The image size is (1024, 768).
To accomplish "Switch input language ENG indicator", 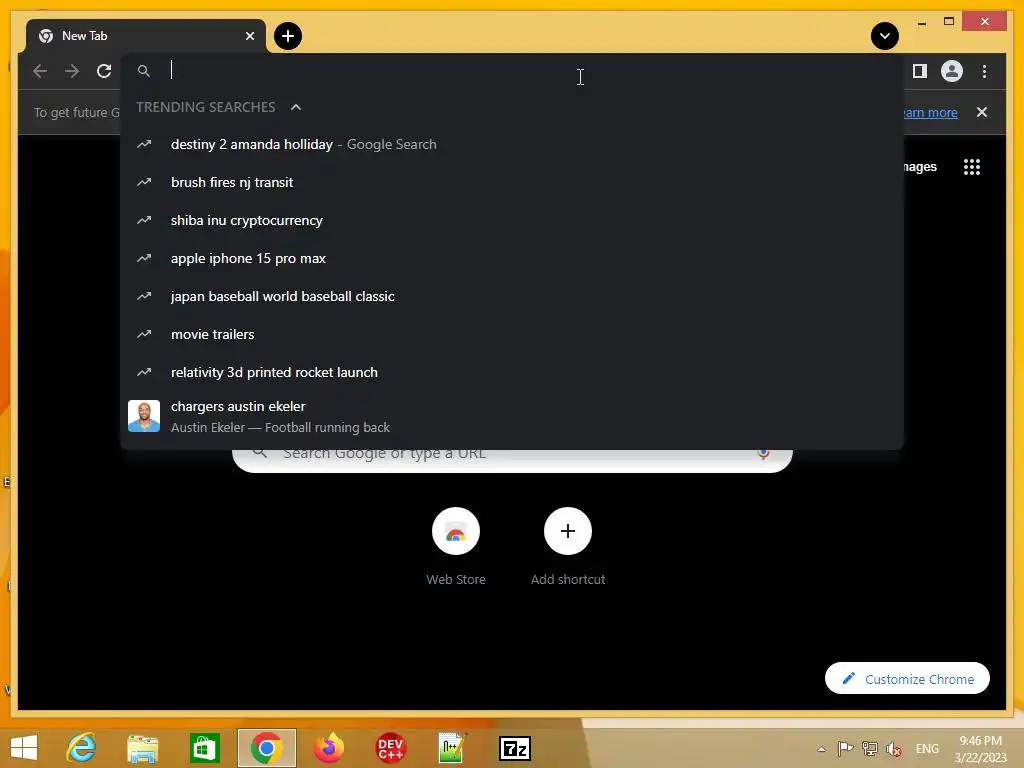I will pos(927,748).
